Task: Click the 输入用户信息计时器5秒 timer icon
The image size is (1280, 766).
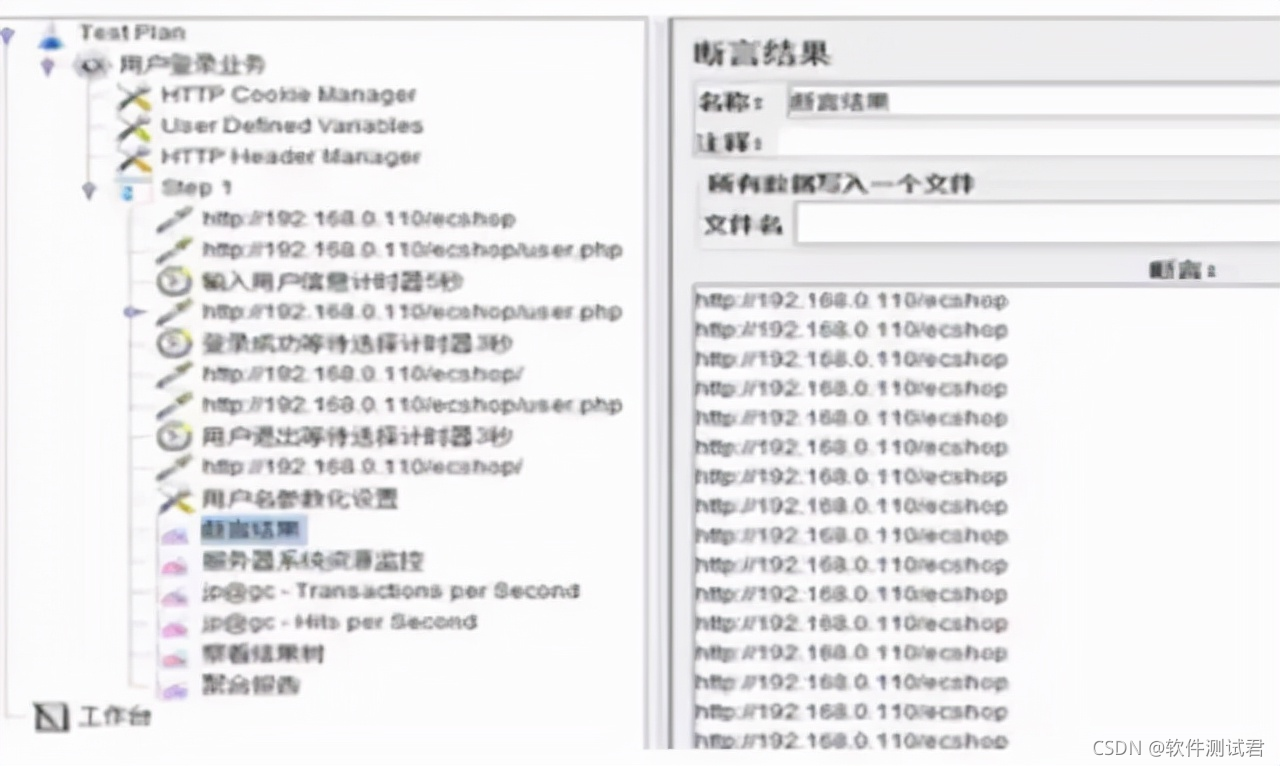Action: 178,280
